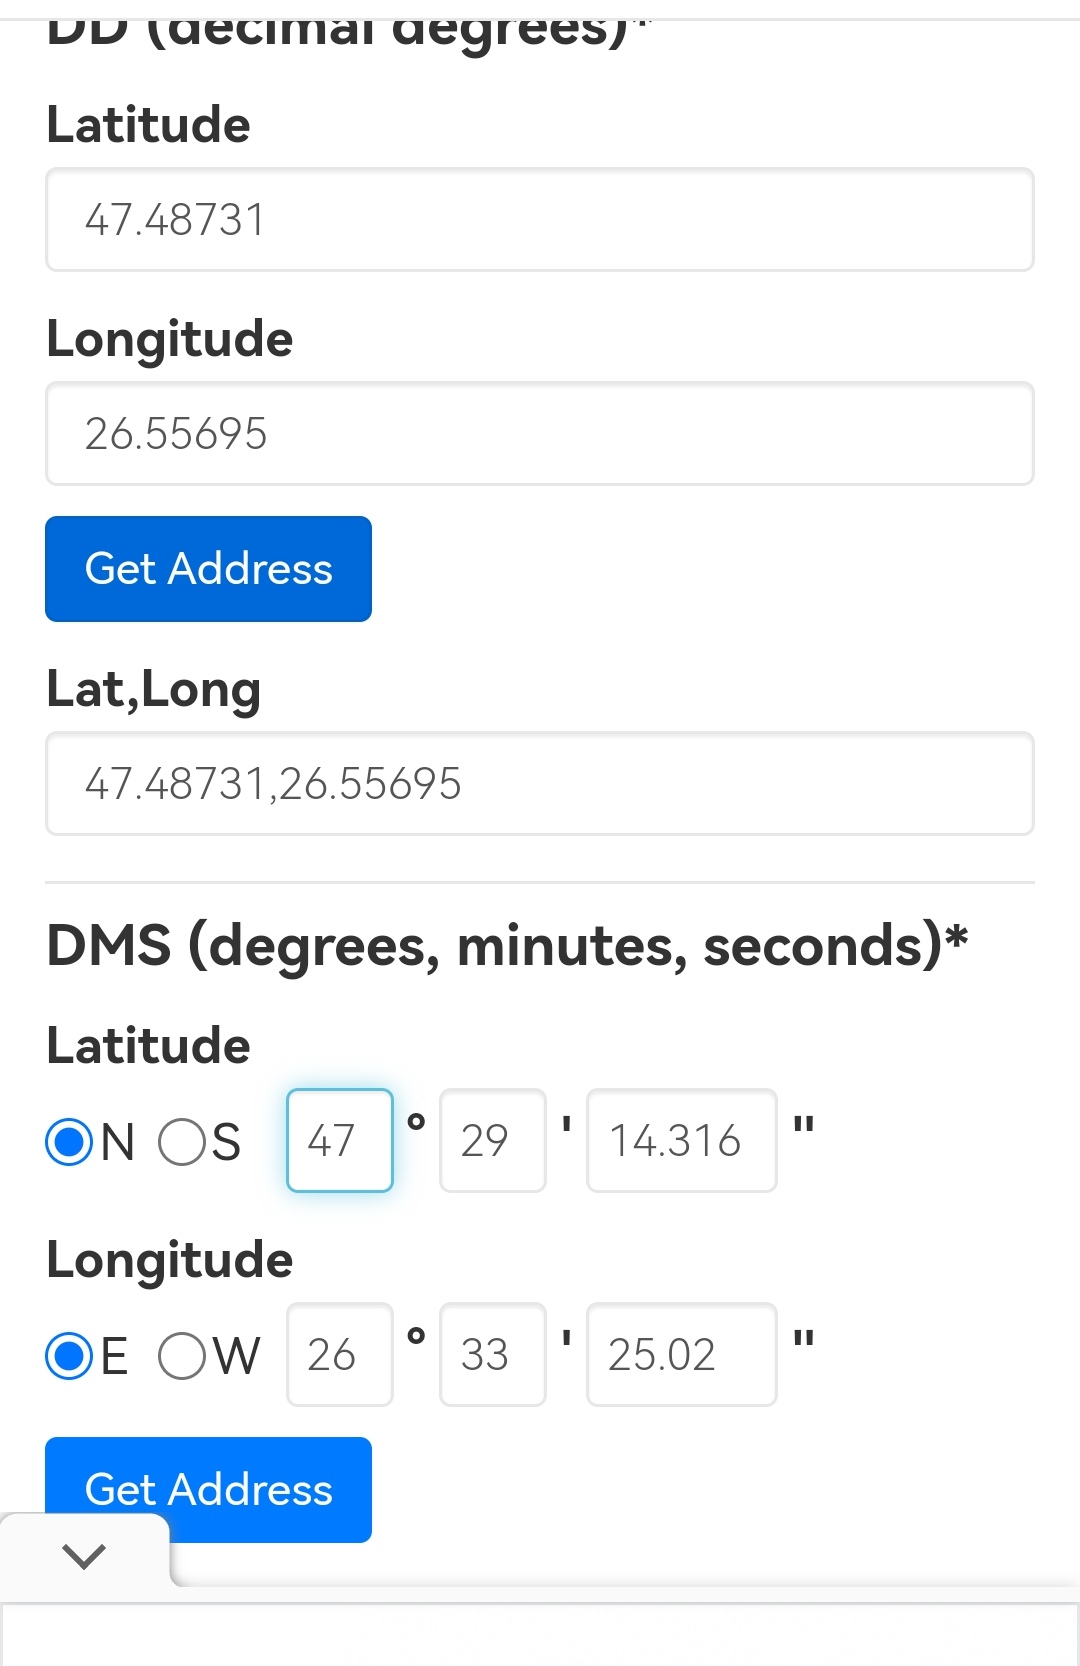
Task: Edit the DMS latitude seconds field 14.316
Action: point(681,1141)
